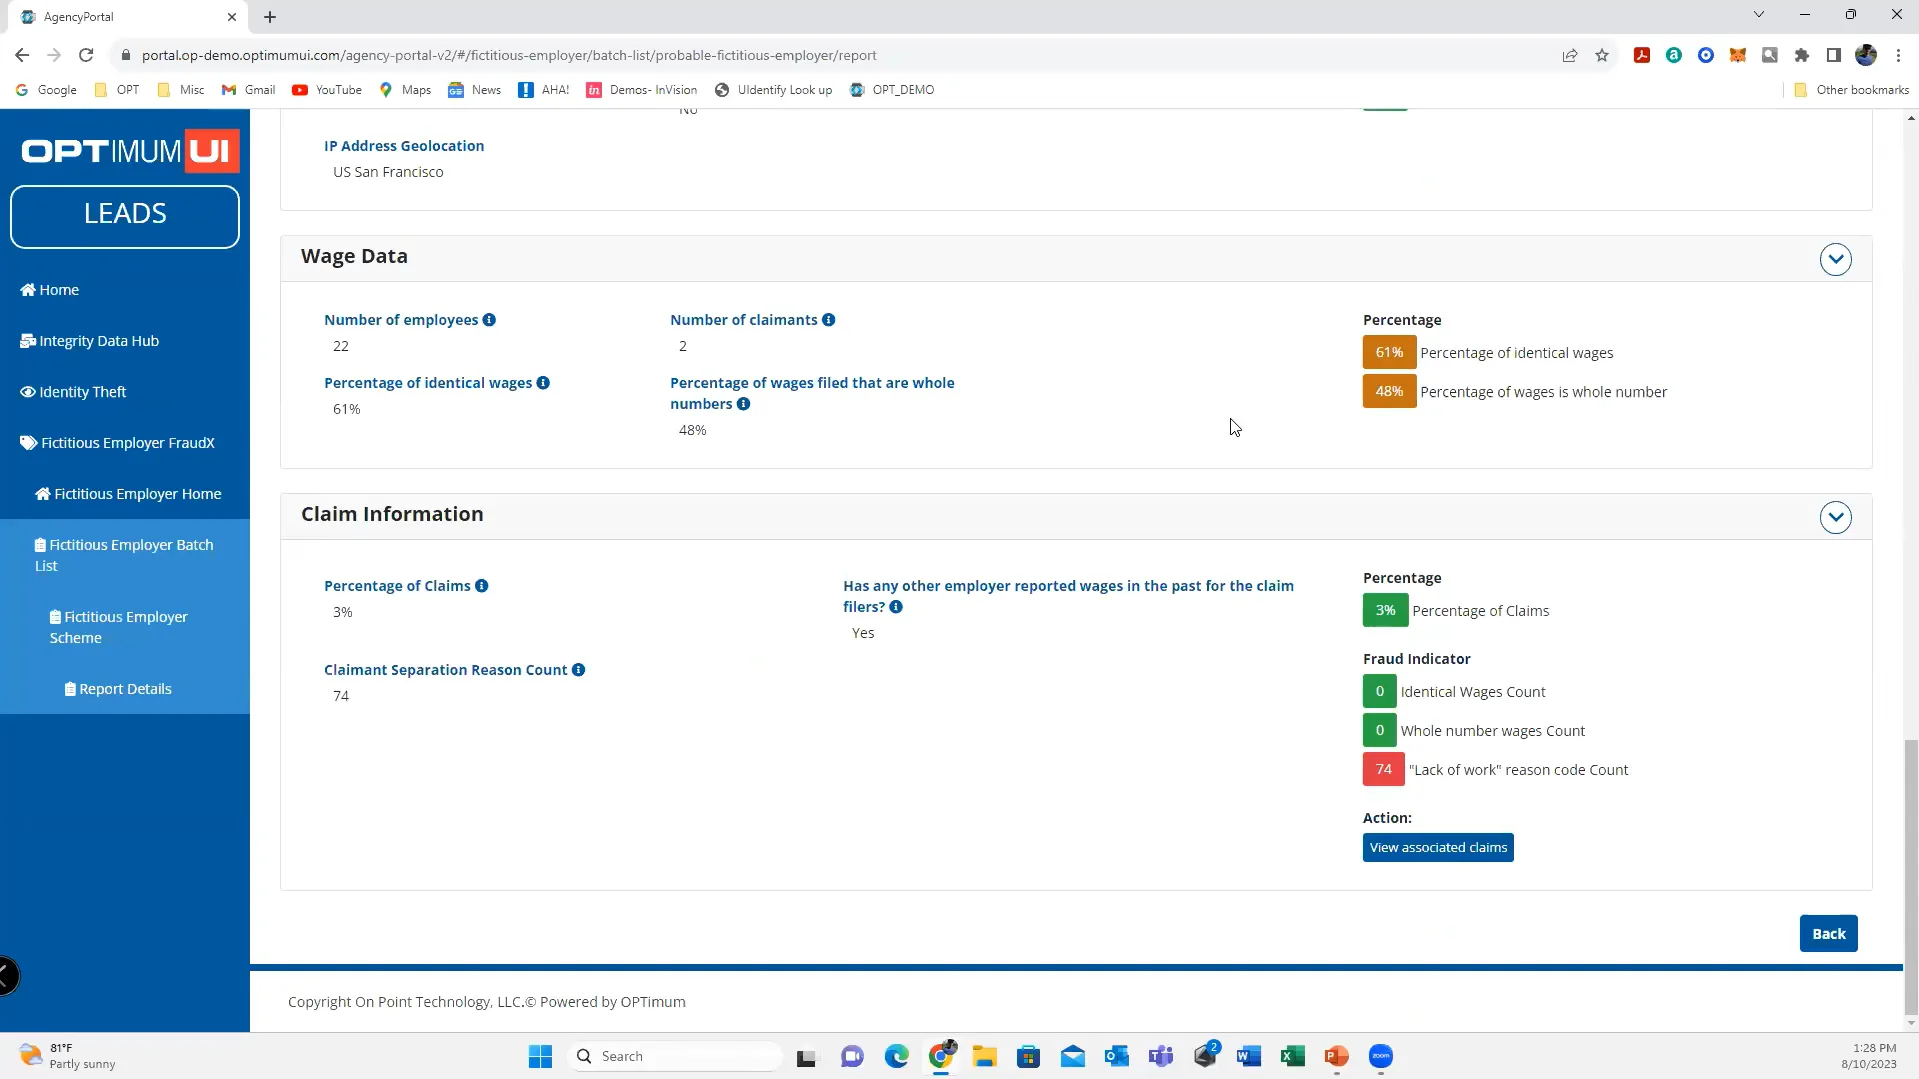Open the weather widget

[x=68, y=1056]
